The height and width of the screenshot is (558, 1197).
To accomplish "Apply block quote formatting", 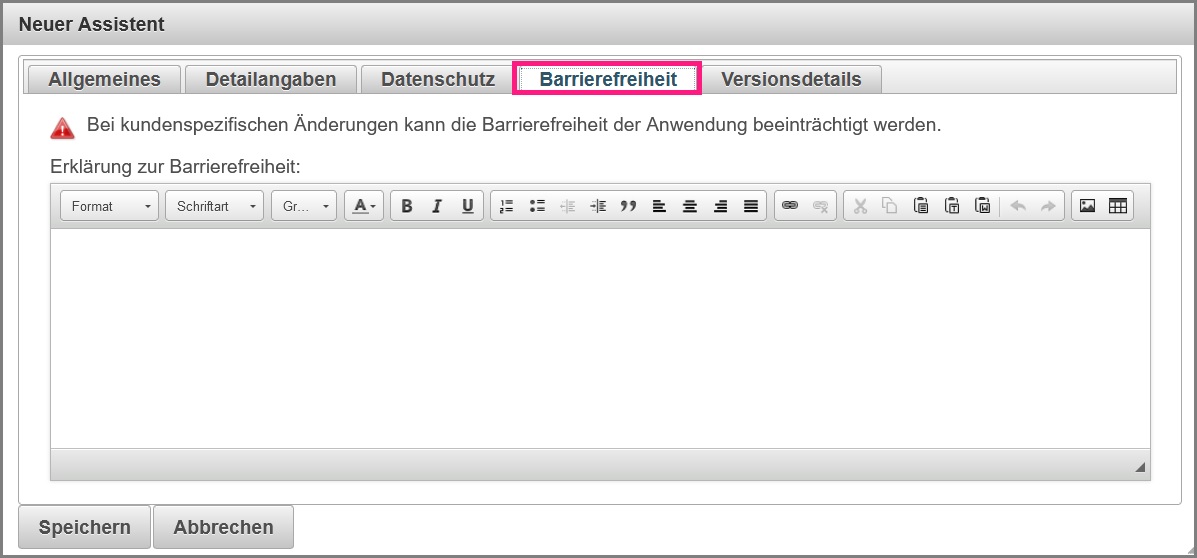I will [x=628, y=206].
